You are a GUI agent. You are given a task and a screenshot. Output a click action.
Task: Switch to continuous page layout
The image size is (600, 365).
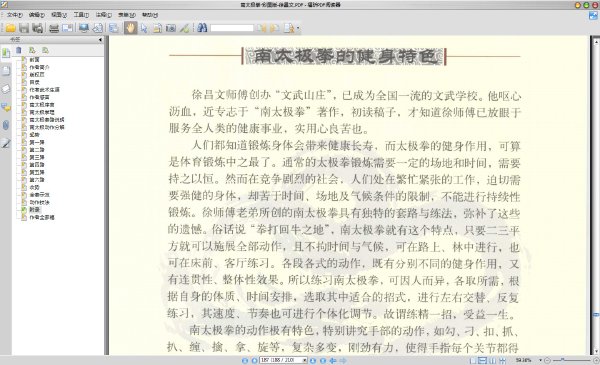(x=483, y=360)
